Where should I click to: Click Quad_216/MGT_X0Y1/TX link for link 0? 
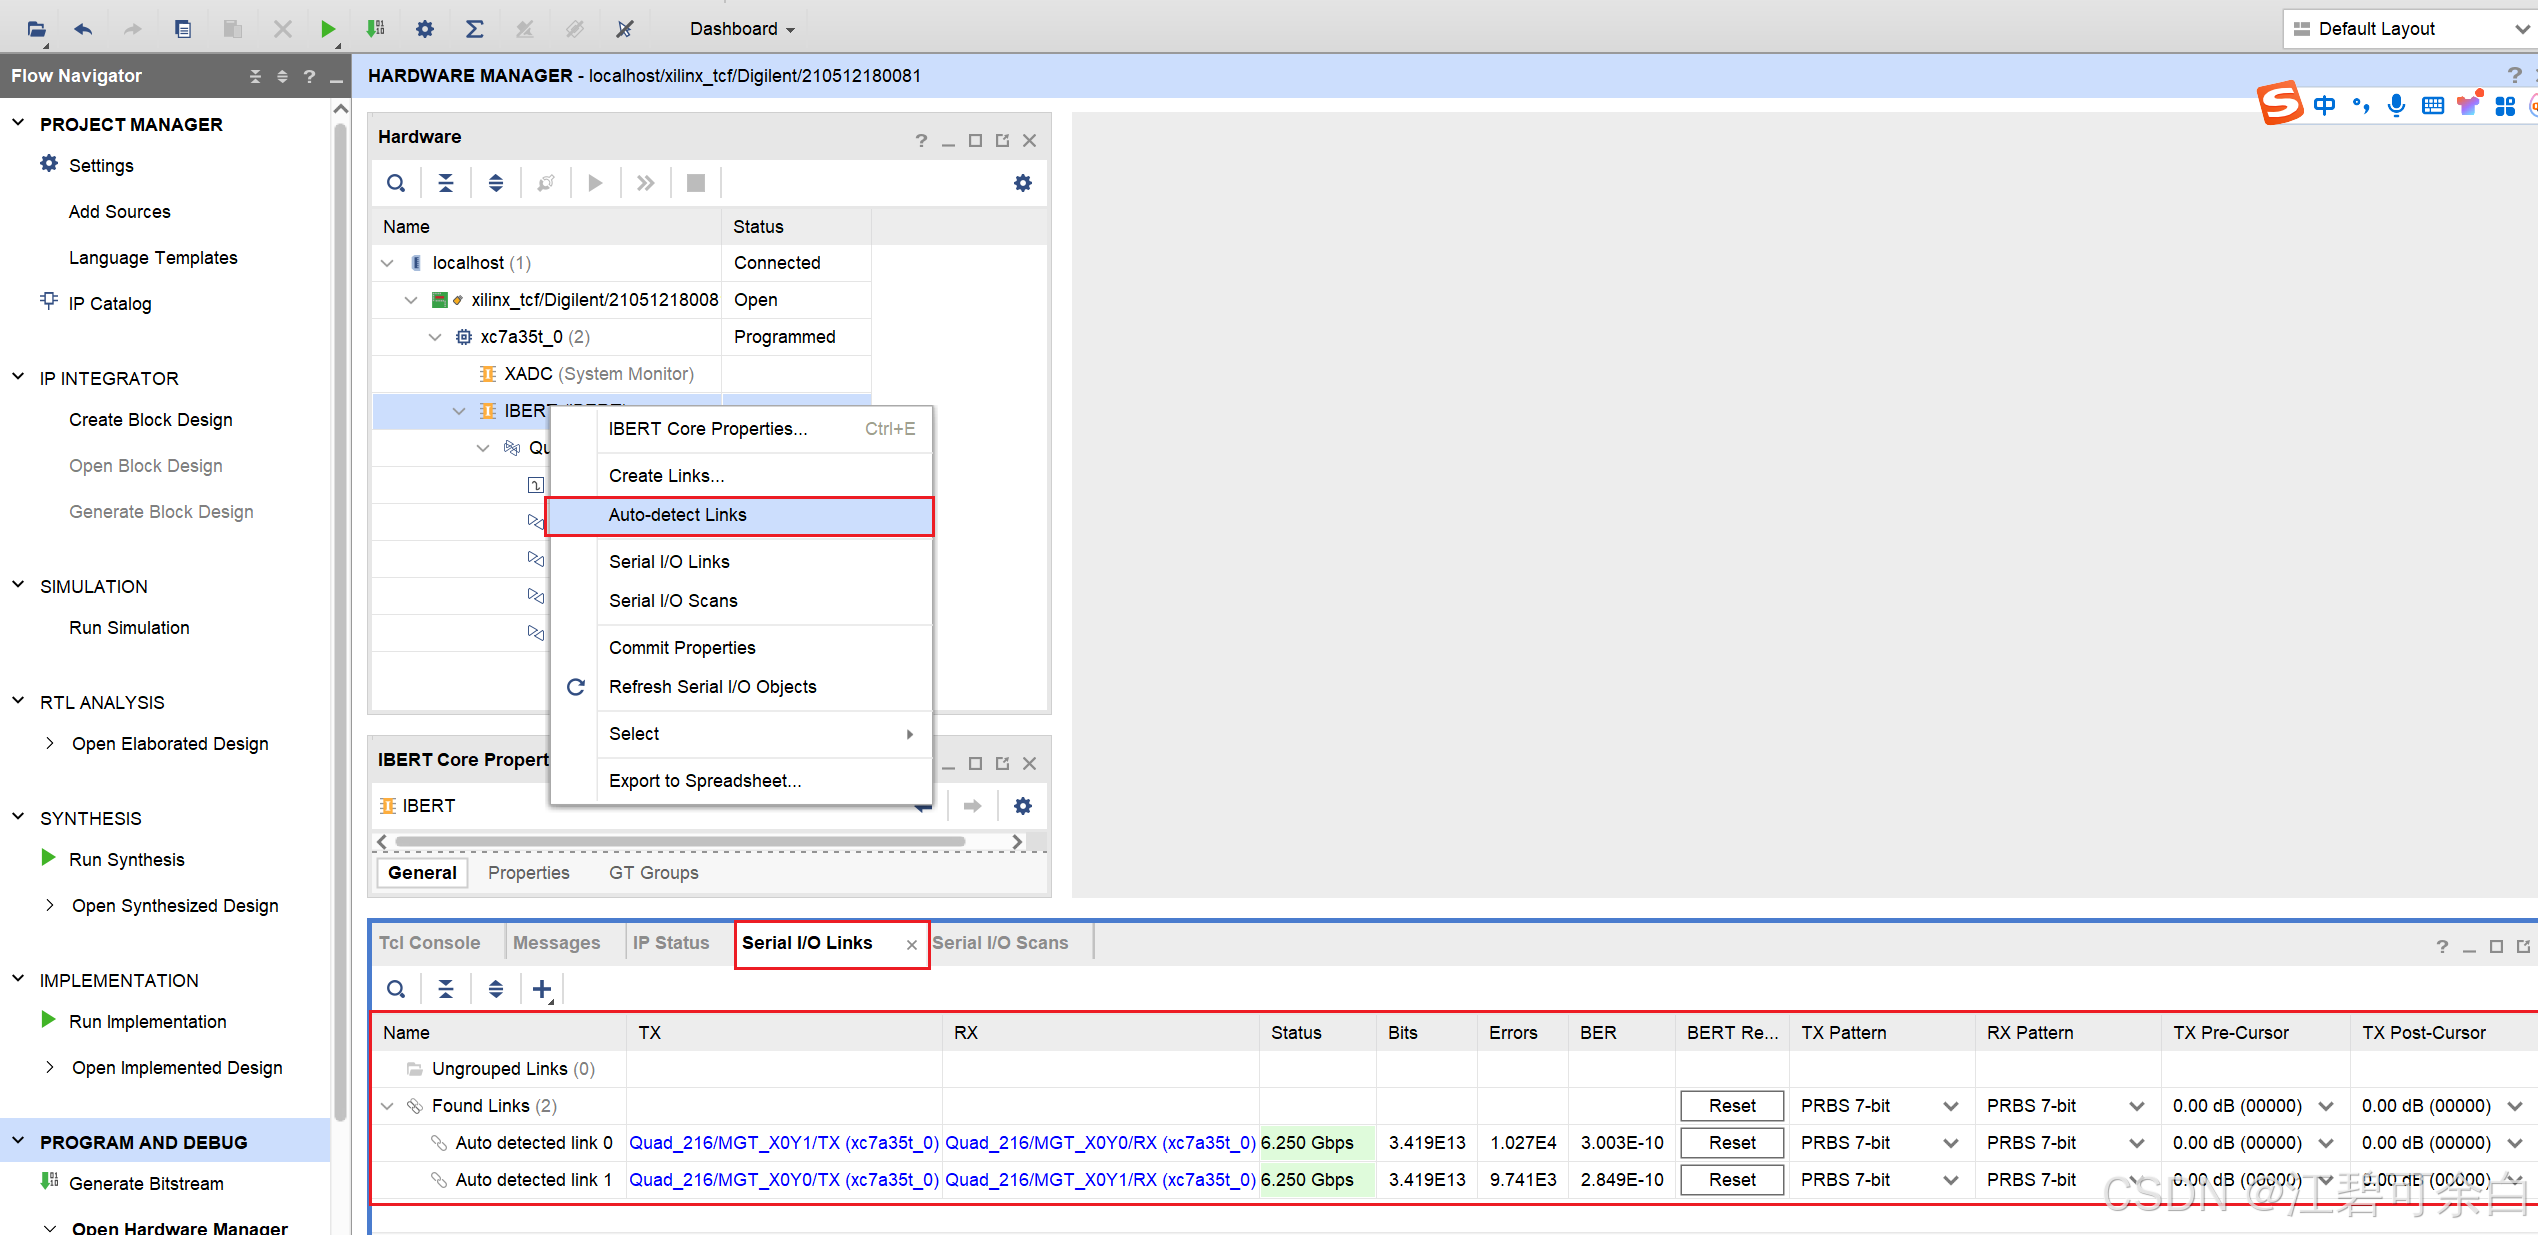783,1143
